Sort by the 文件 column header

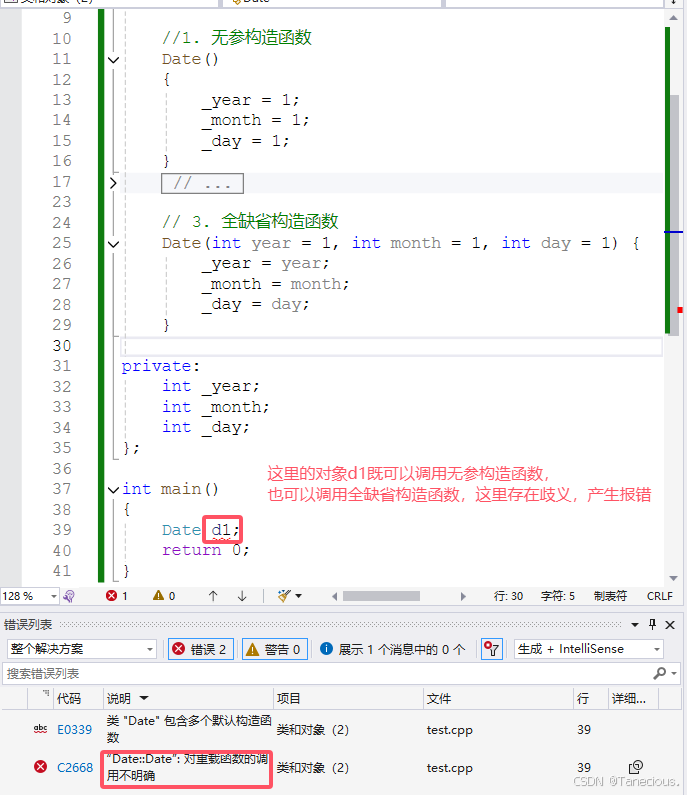[439, 699]
